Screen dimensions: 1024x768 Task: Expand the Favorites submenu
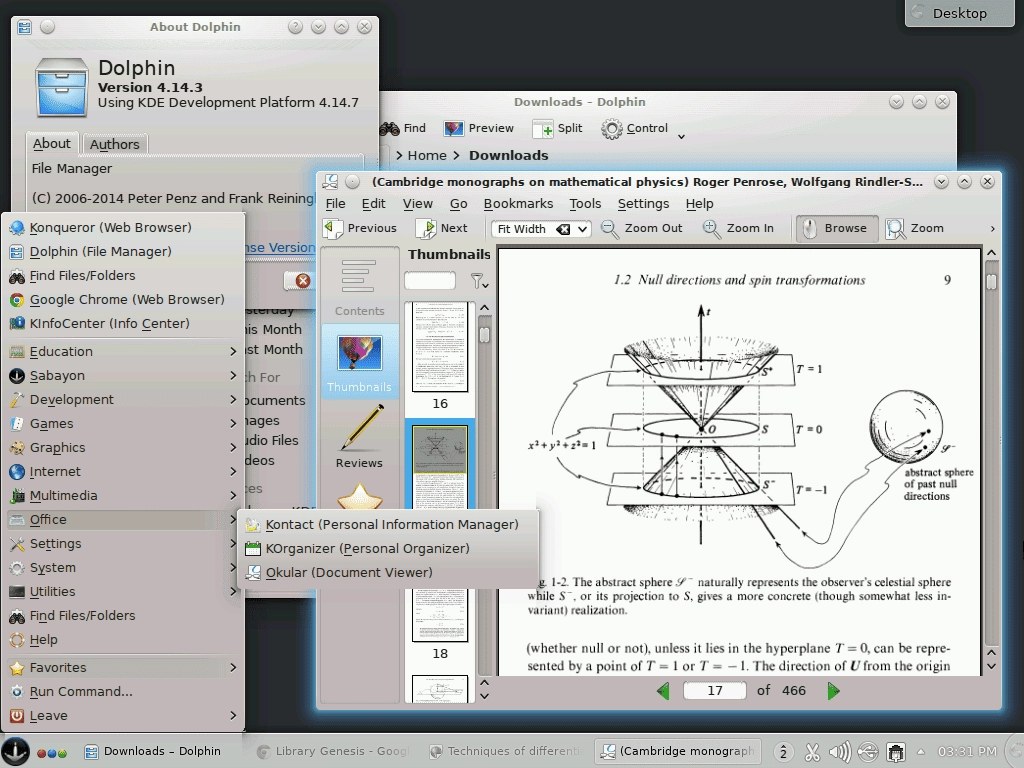pos(123,667)
